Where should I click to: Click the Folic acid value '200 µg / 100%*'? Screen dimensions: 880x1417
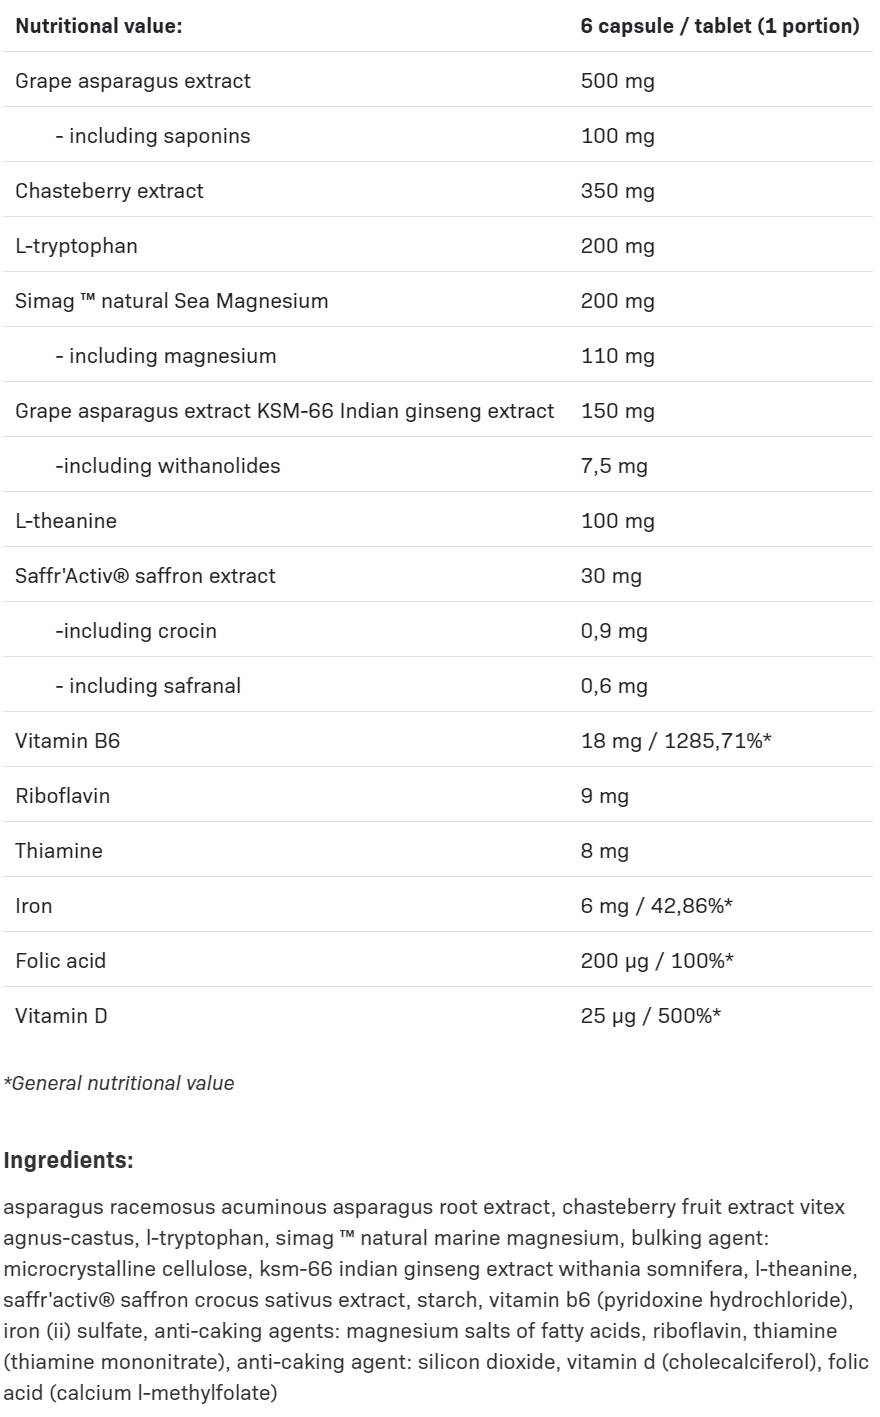tap(657, 961)
